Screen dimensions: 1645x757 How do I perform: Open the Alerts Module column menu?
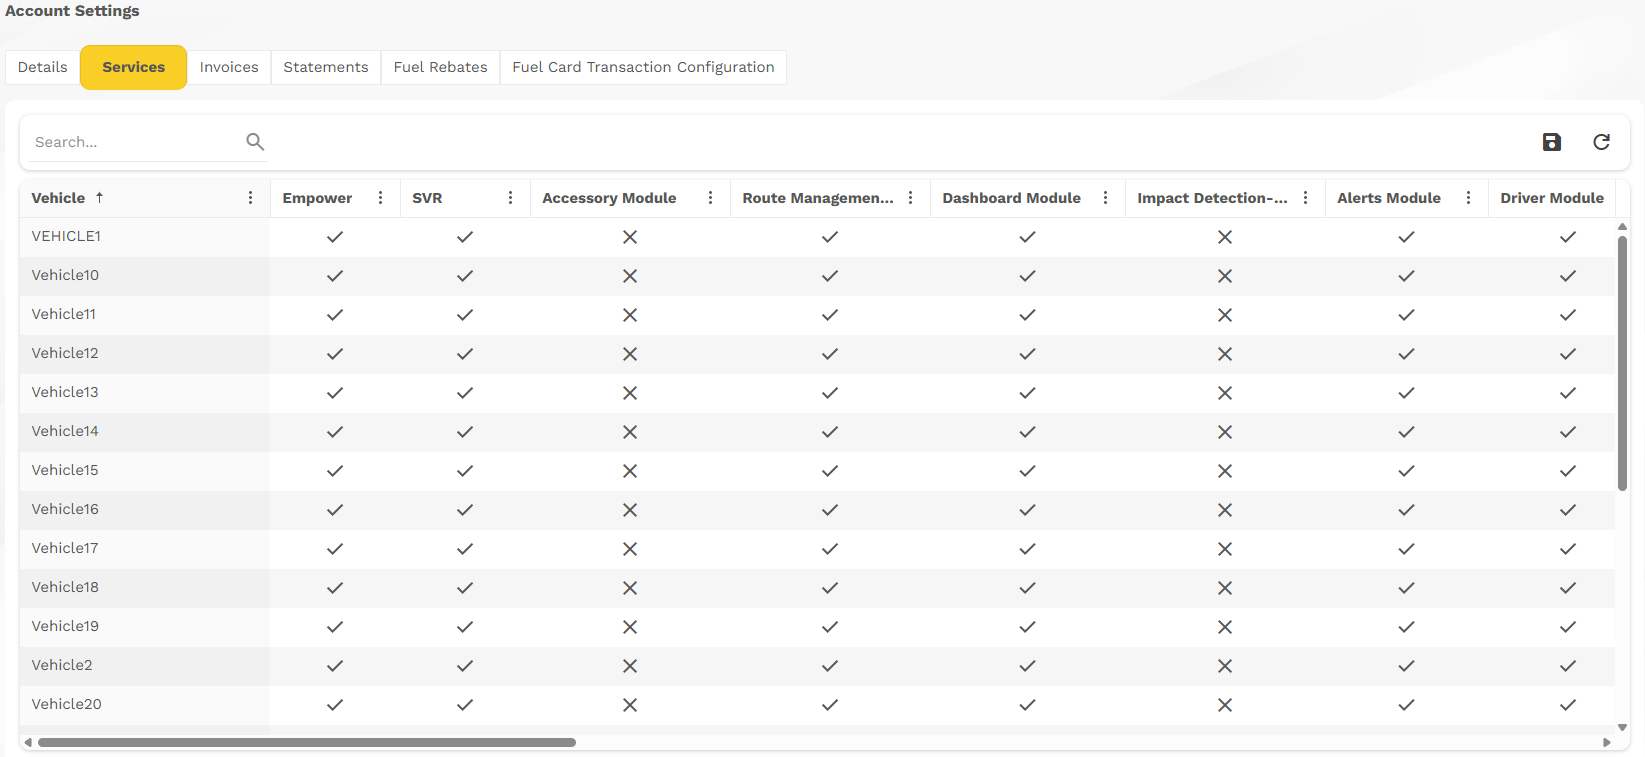[1468, 198]
